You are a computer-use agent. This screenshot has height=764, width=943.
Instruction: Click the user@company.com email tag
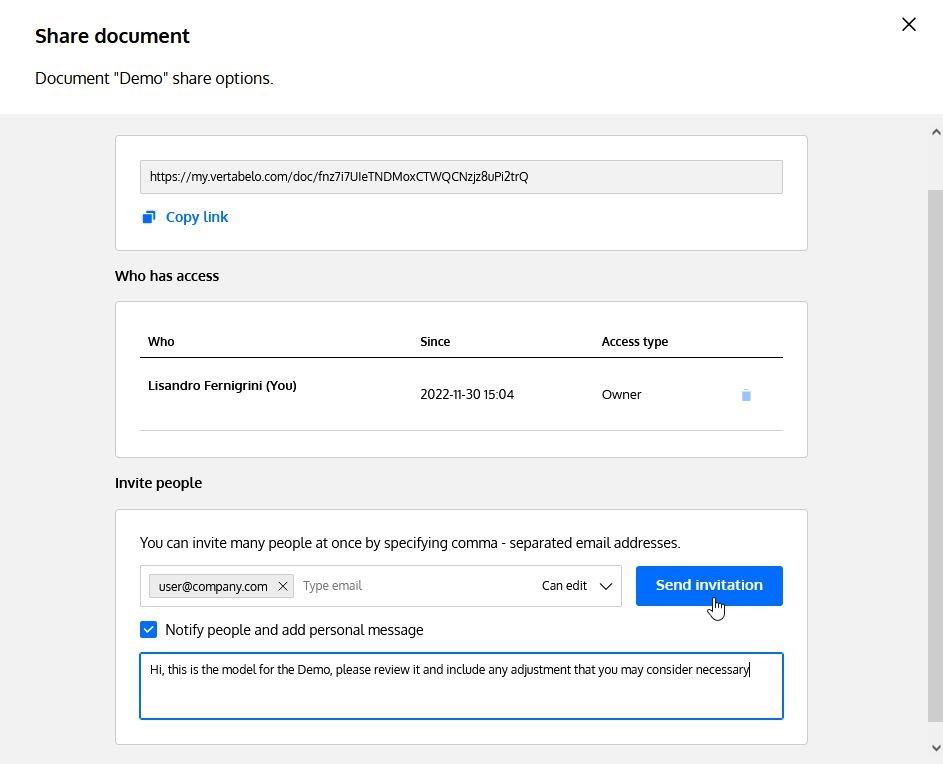click(x=213, y=586)
